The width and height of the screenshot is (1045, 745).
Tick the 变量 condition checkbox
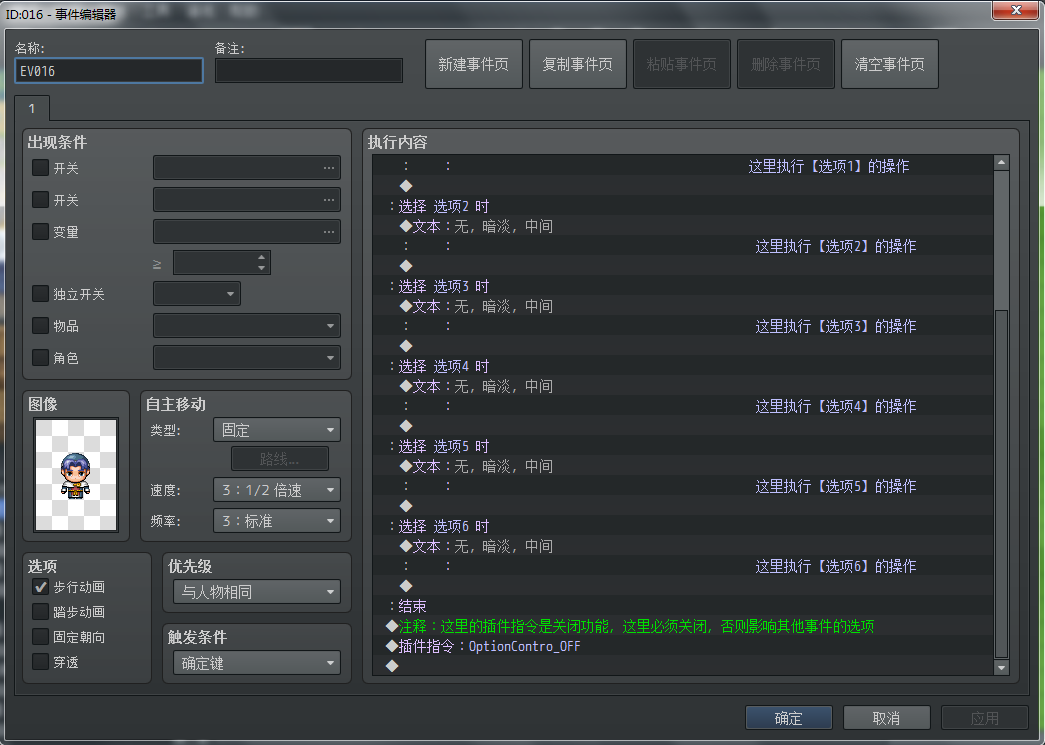[x=41, y=231]
